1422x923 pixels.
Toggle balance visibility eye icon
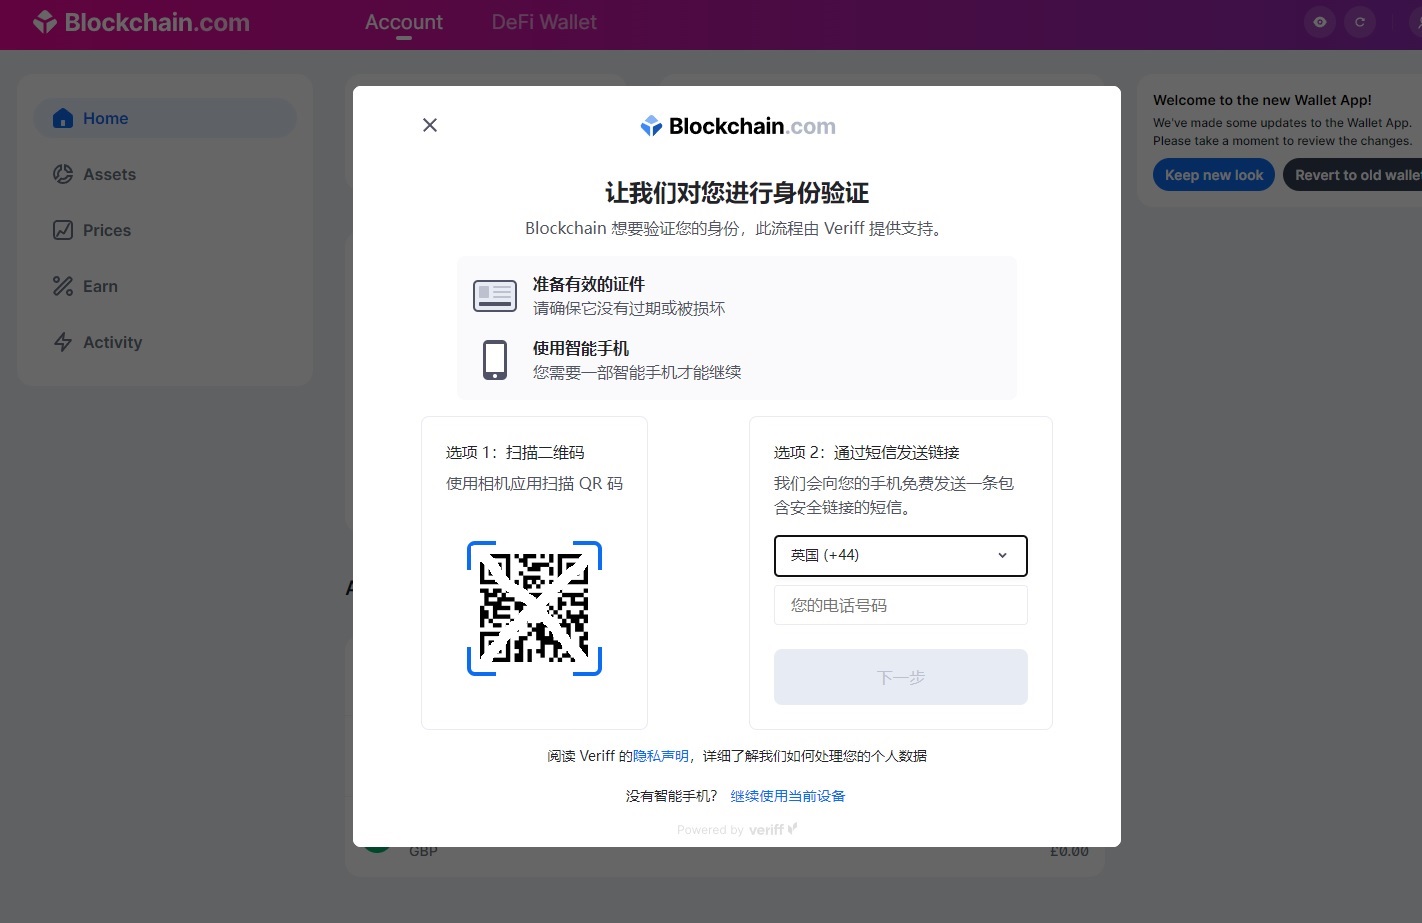click(1320, 22)
